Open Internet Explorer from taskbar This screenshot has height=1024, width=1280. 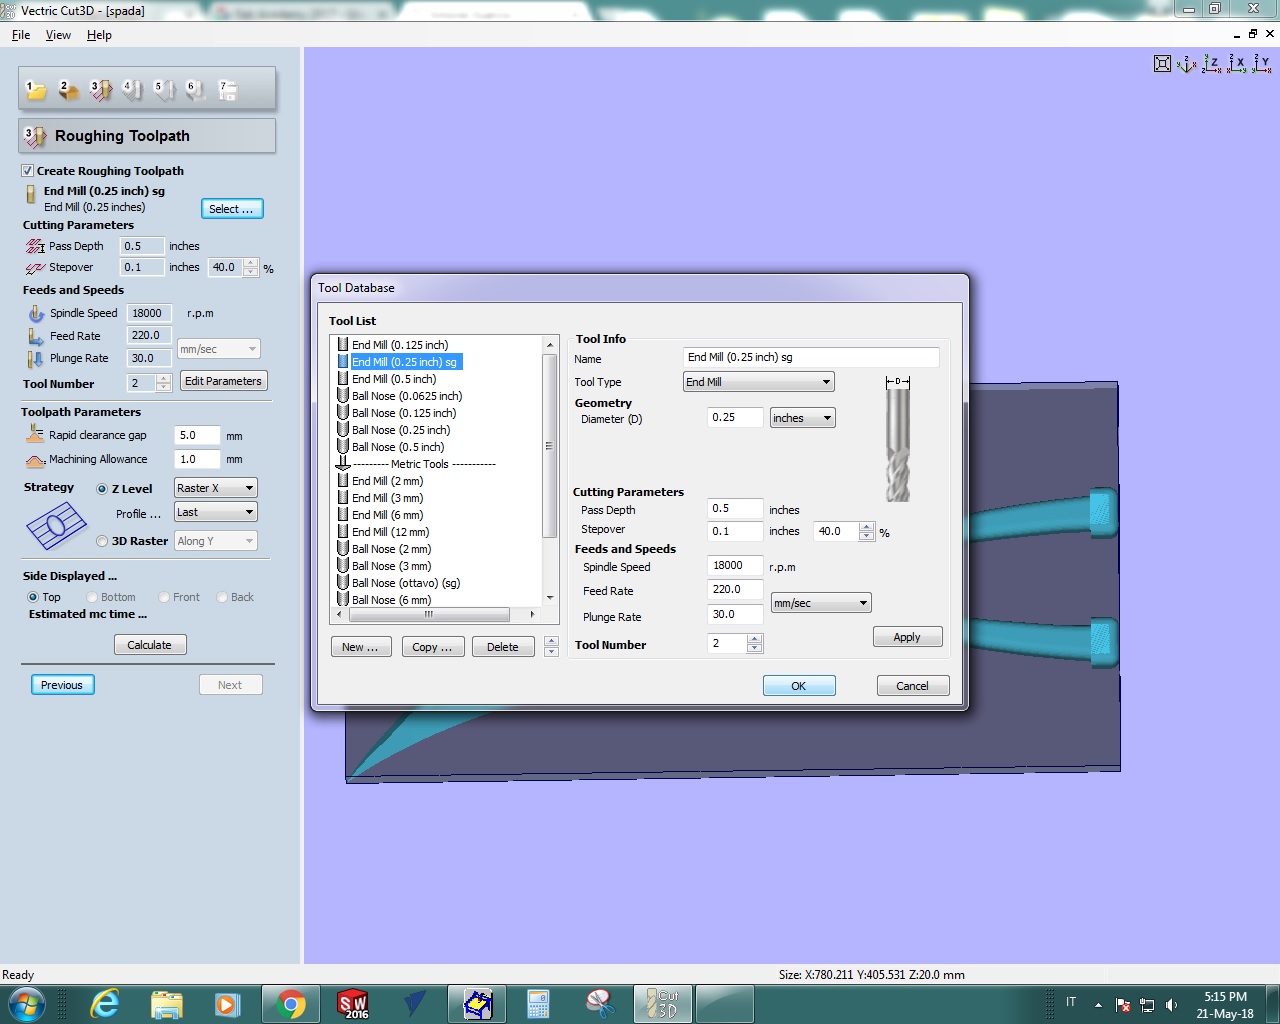(x=104, y=1003)
